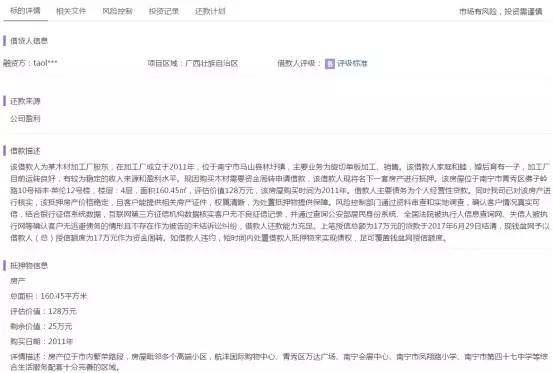View the 投资记录 tab
The image size is (553, 373).
click(x=164, y=11)
